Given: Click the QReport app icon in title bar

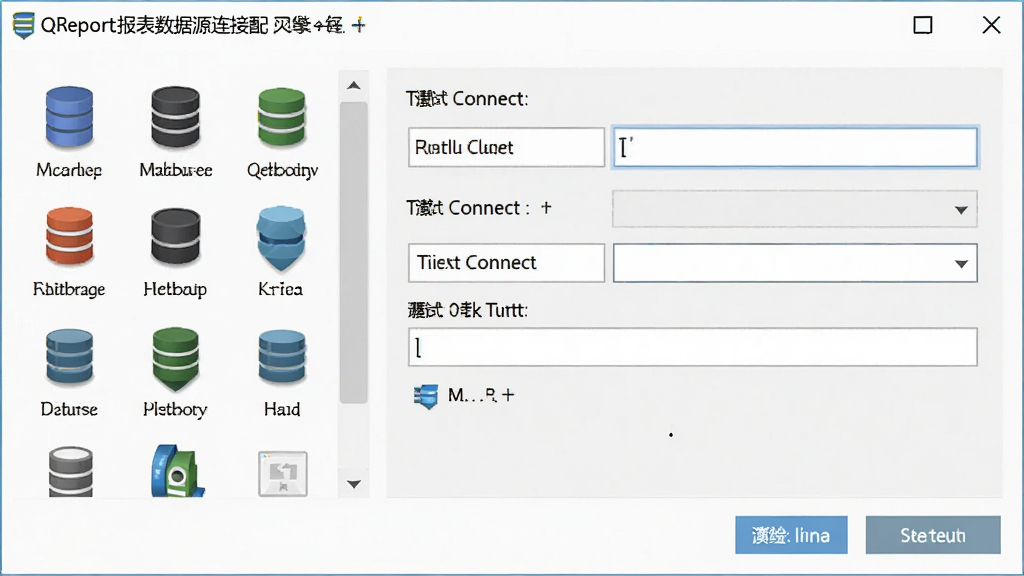Looking at the screenshot, I should [x=24, y=25].
